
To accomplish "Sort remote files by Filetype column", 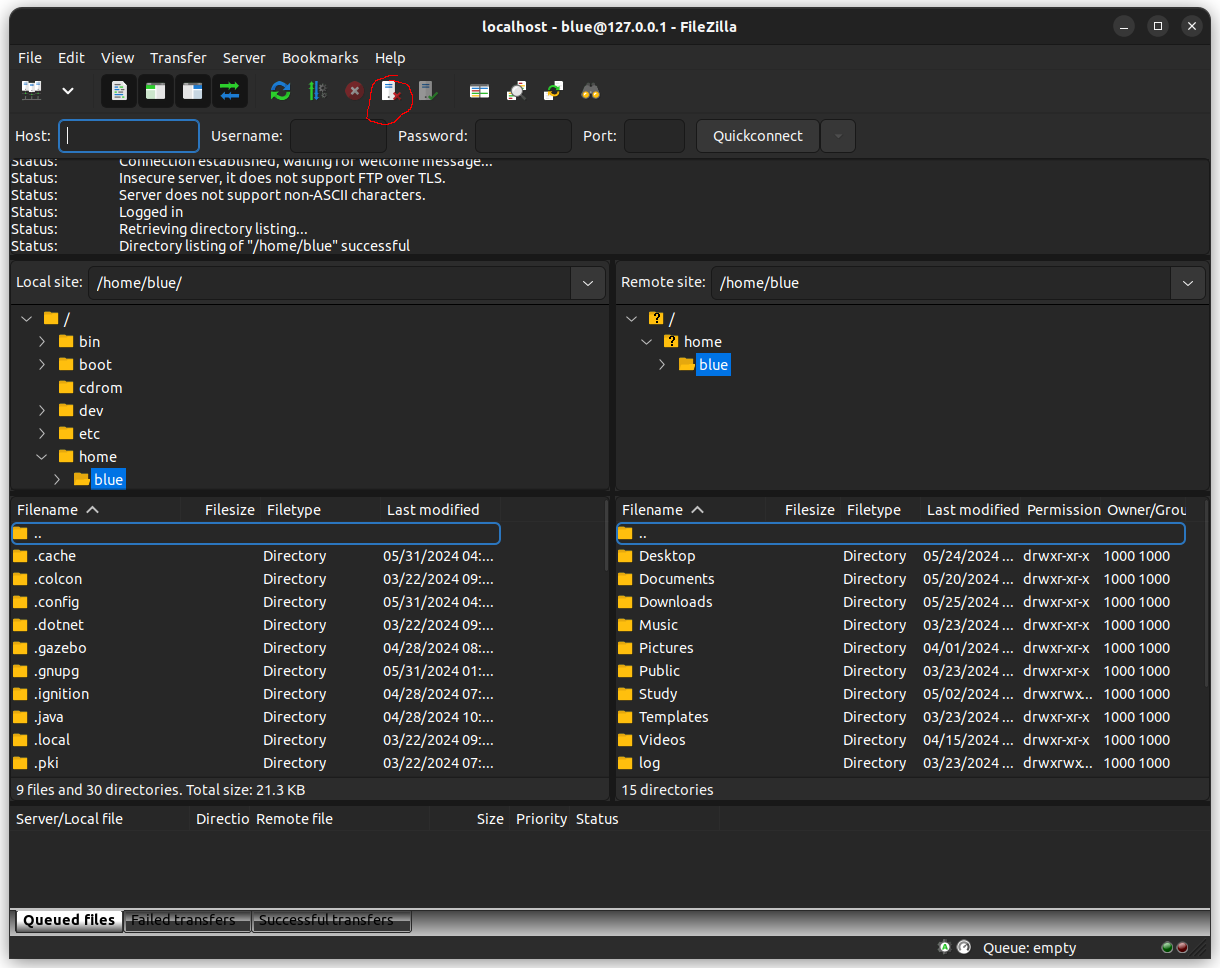I will coord(881,510).
